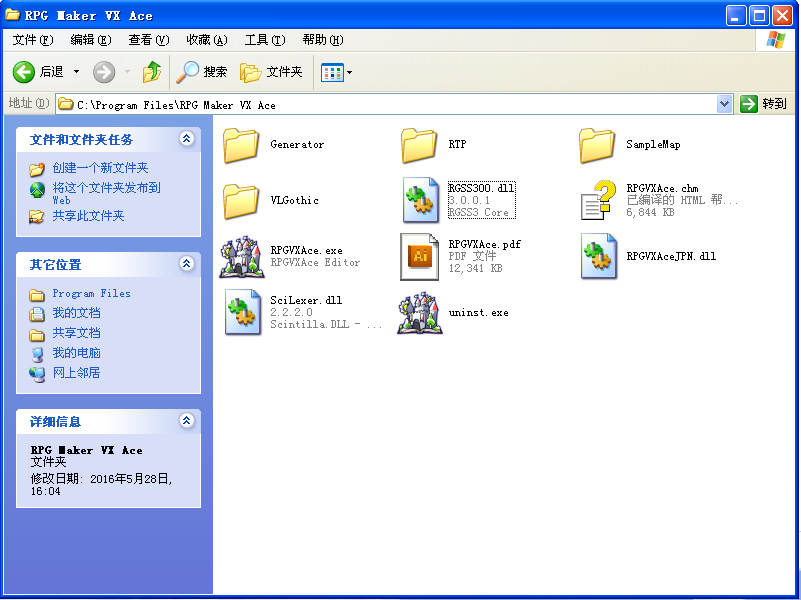Open the 文件(F) menu
The width and height of the screenshot is (801, 600).
pyautogui.click(x=33, y=40)
